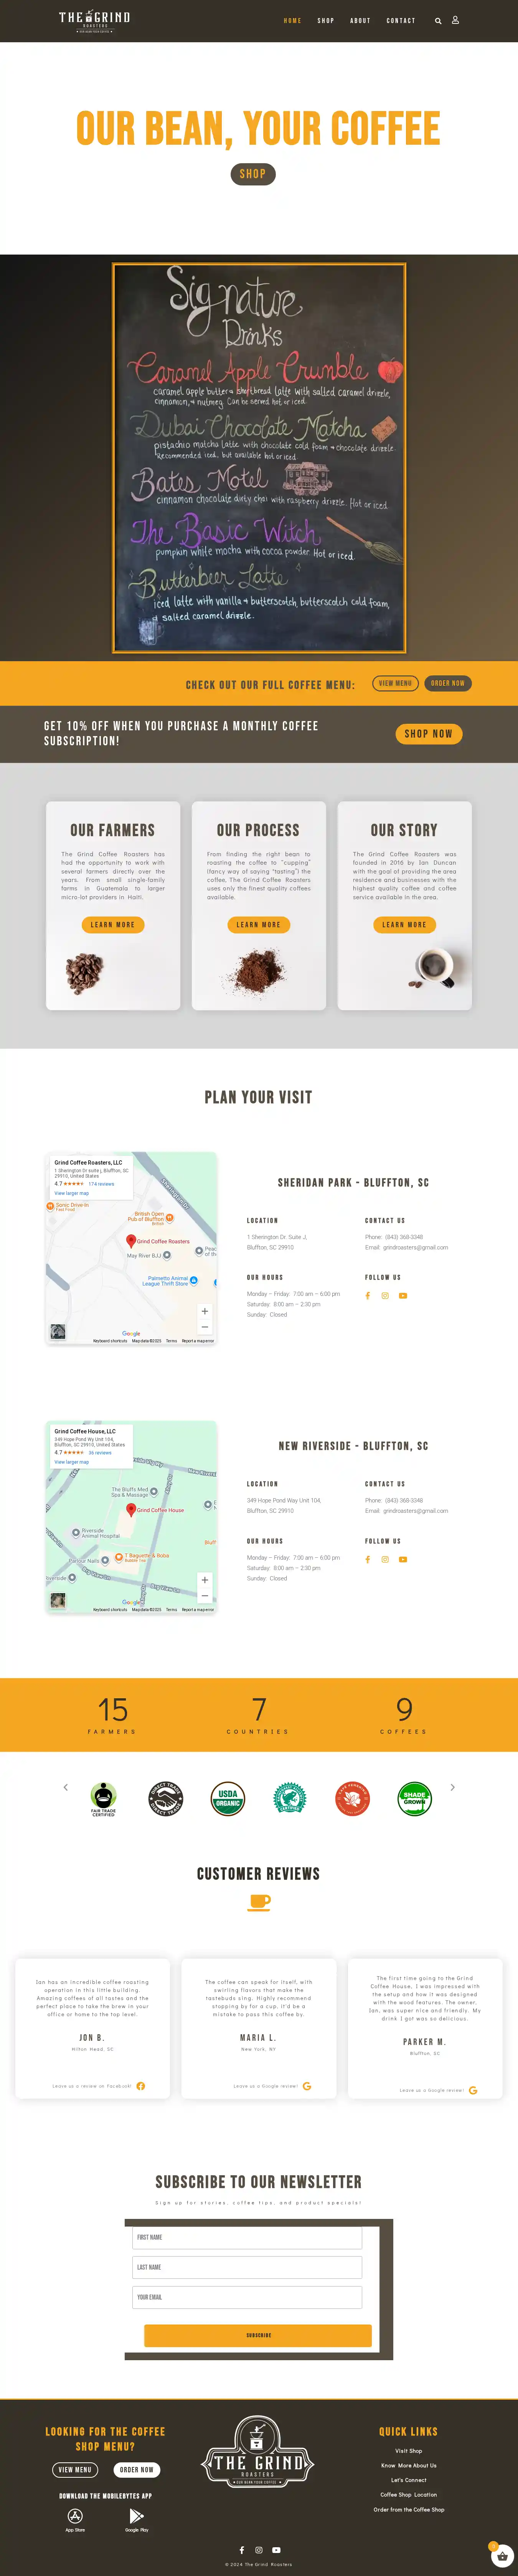Open the Google Play download icon in footer

click(136, 2516)
